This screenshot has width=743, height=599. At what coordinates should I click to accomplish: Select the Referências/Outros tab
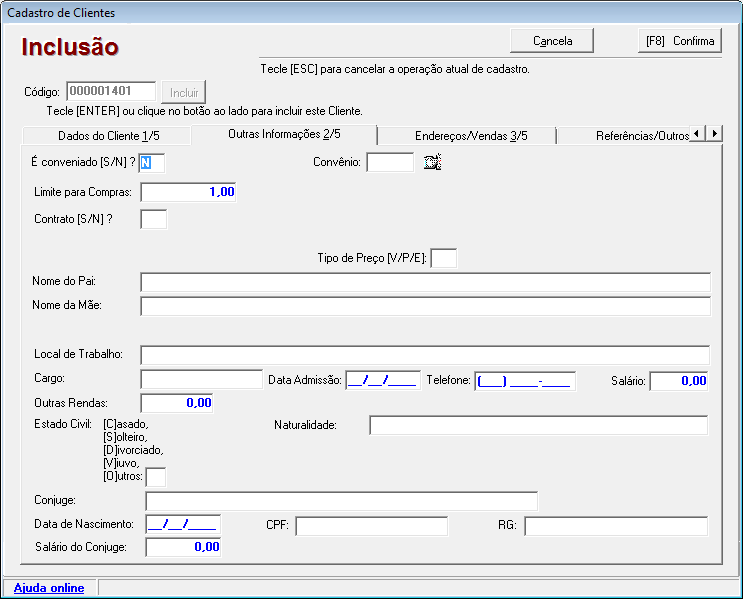[641, 136]
